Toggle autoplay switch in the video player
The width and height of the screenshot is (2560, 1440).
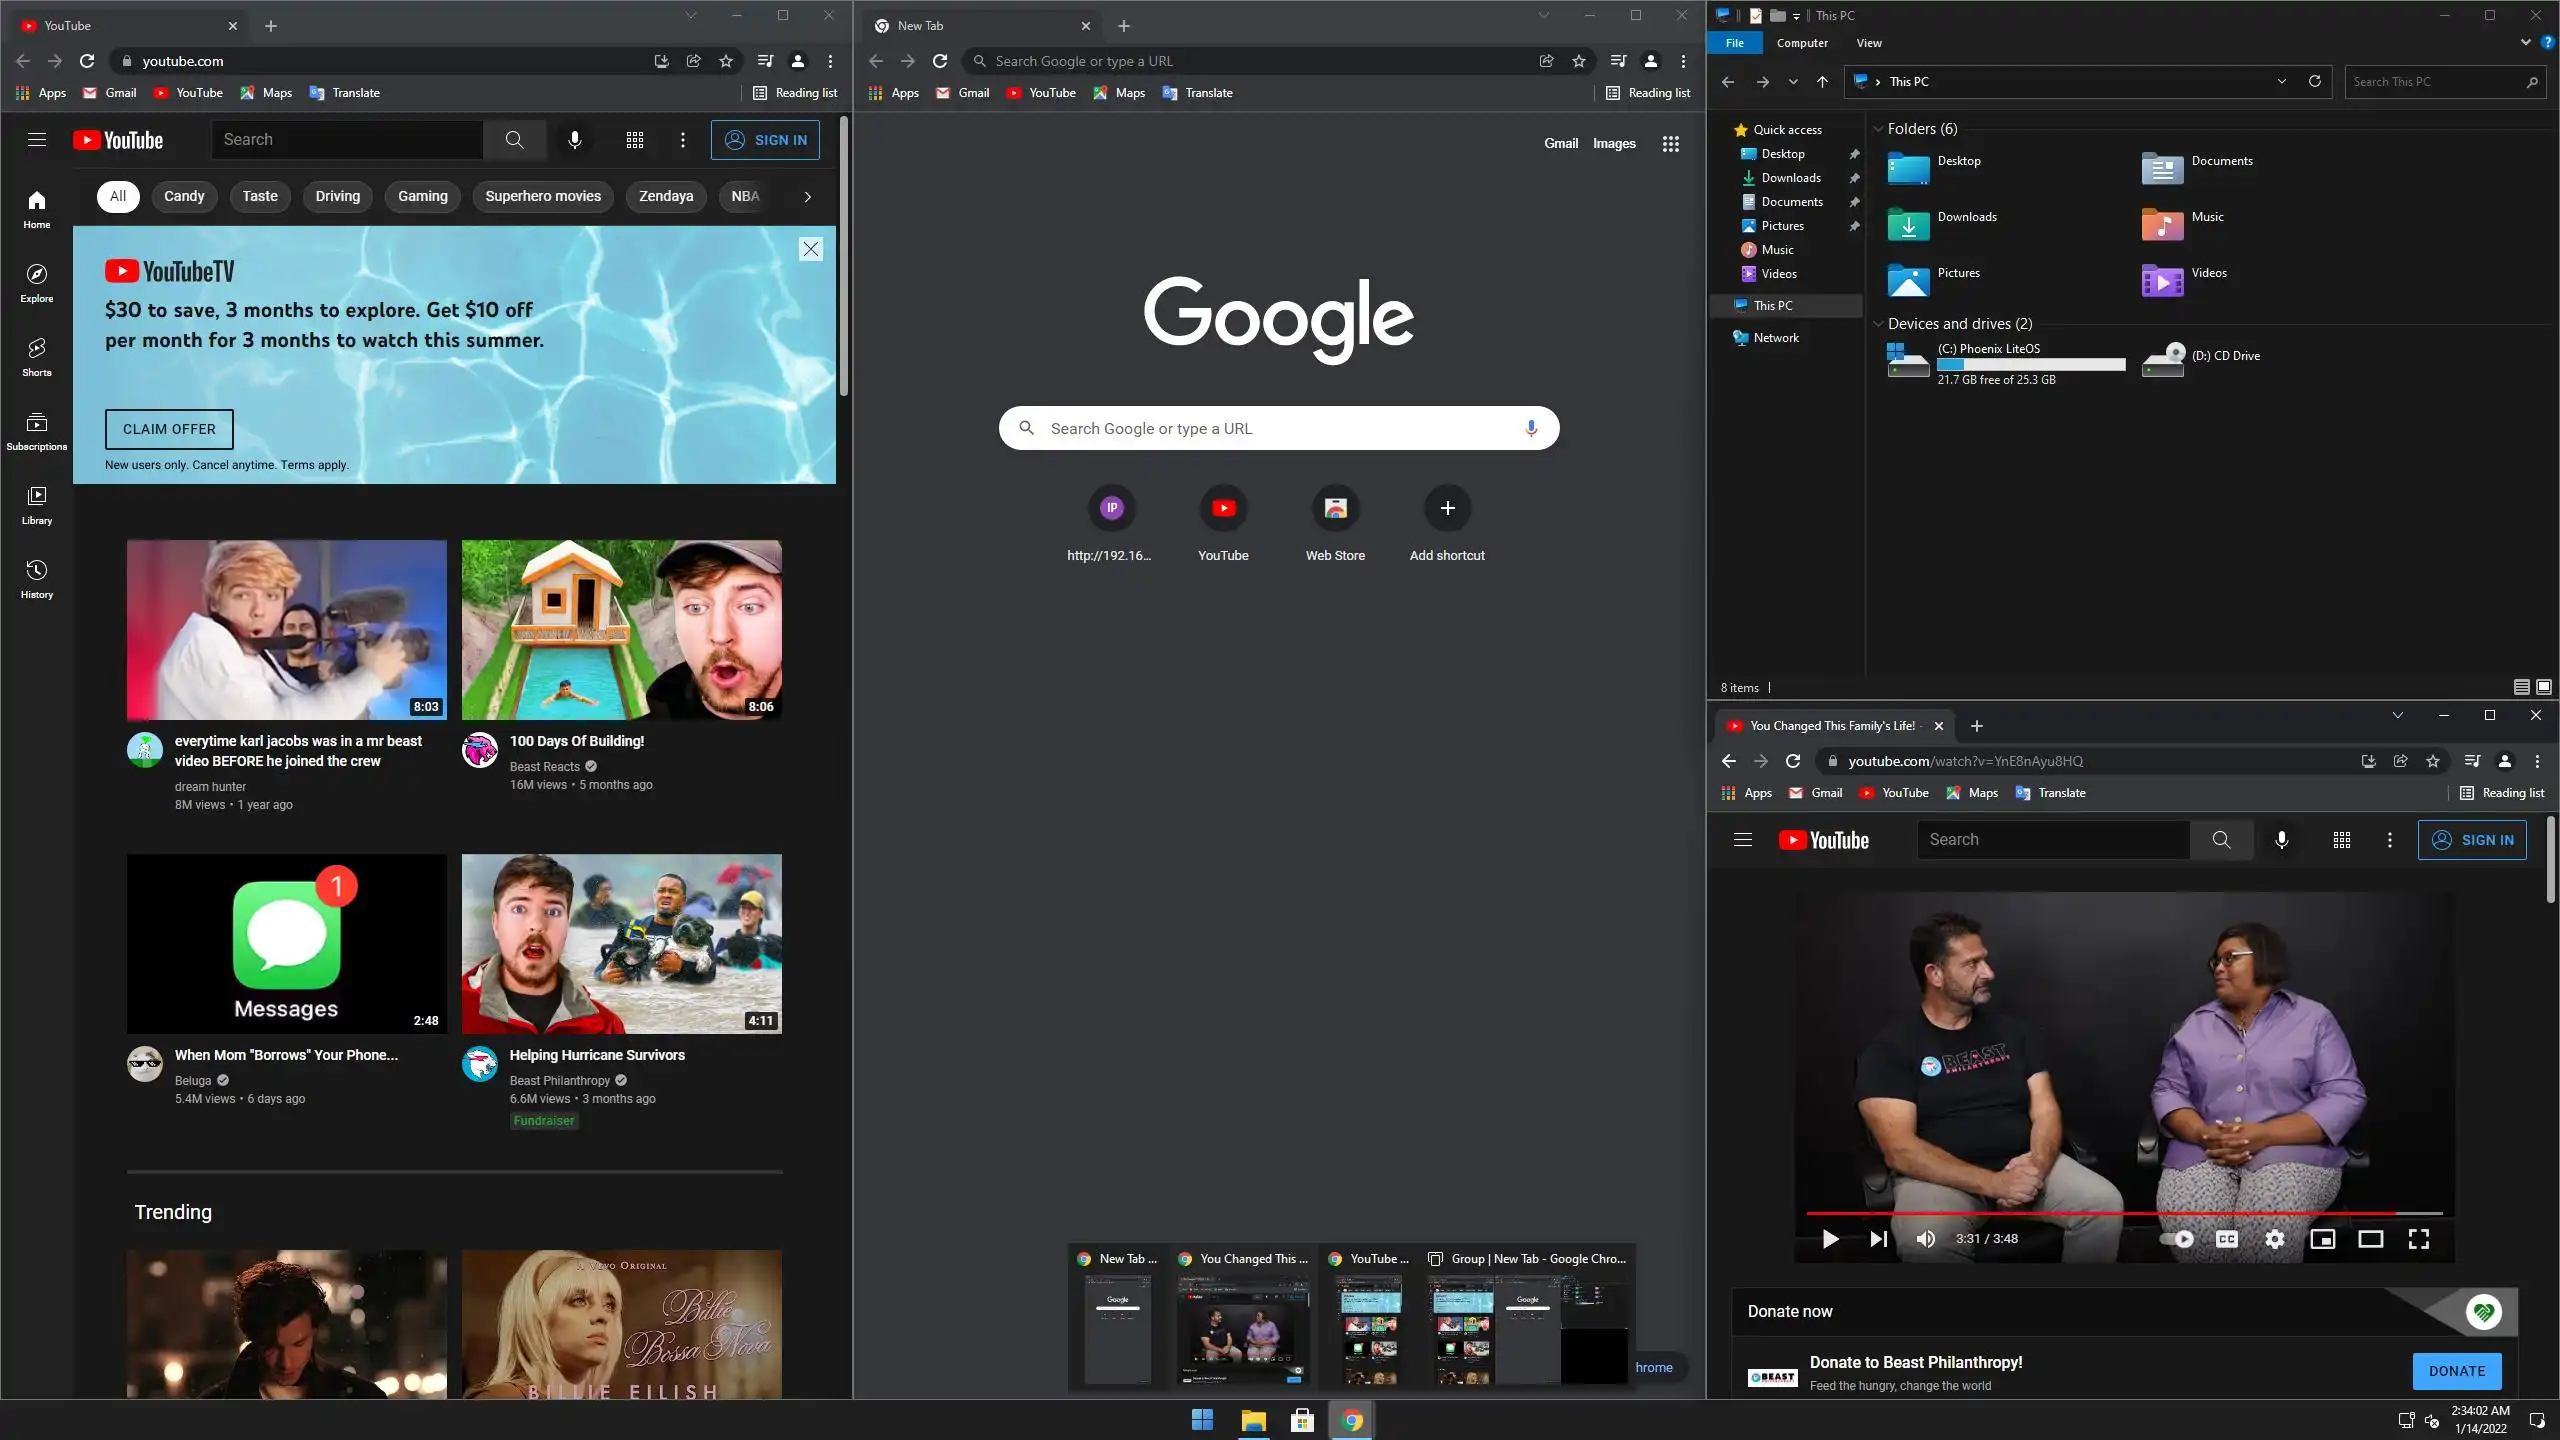[x=2176, y=1239]
